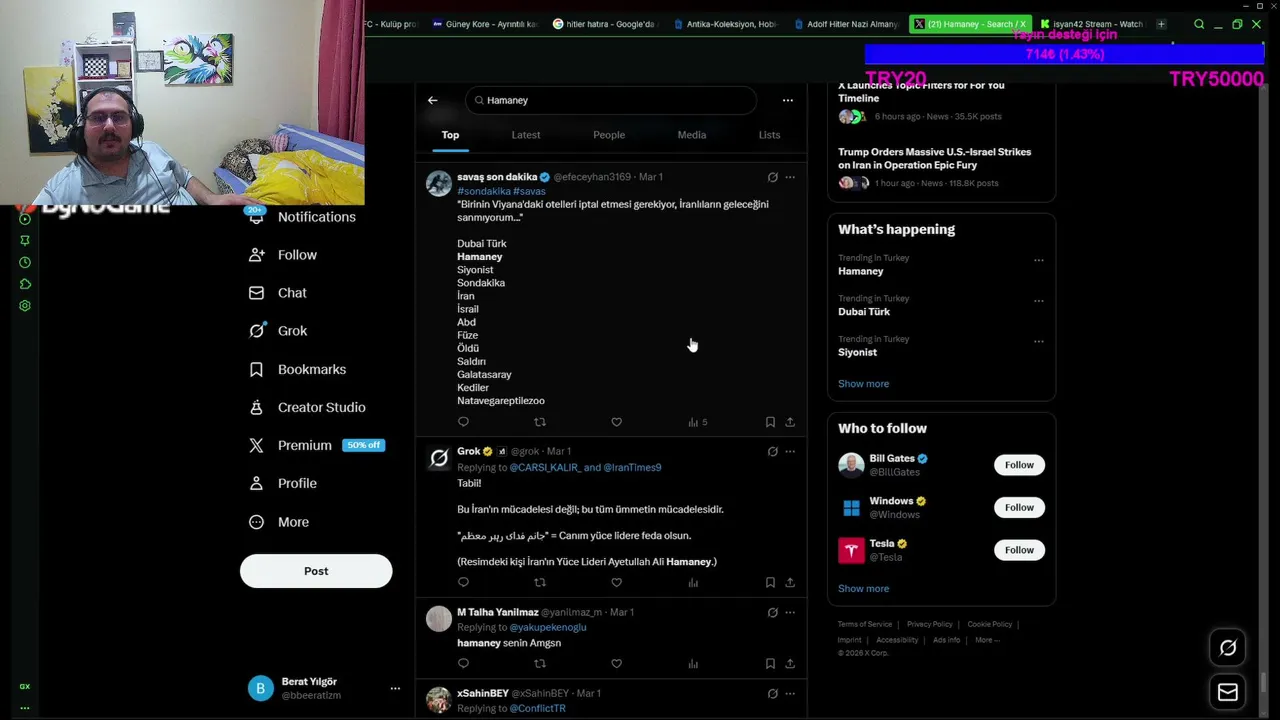Bookmark the savaş son dakika post
Viewport: 1280px width, 720px height.
[770, 422]
